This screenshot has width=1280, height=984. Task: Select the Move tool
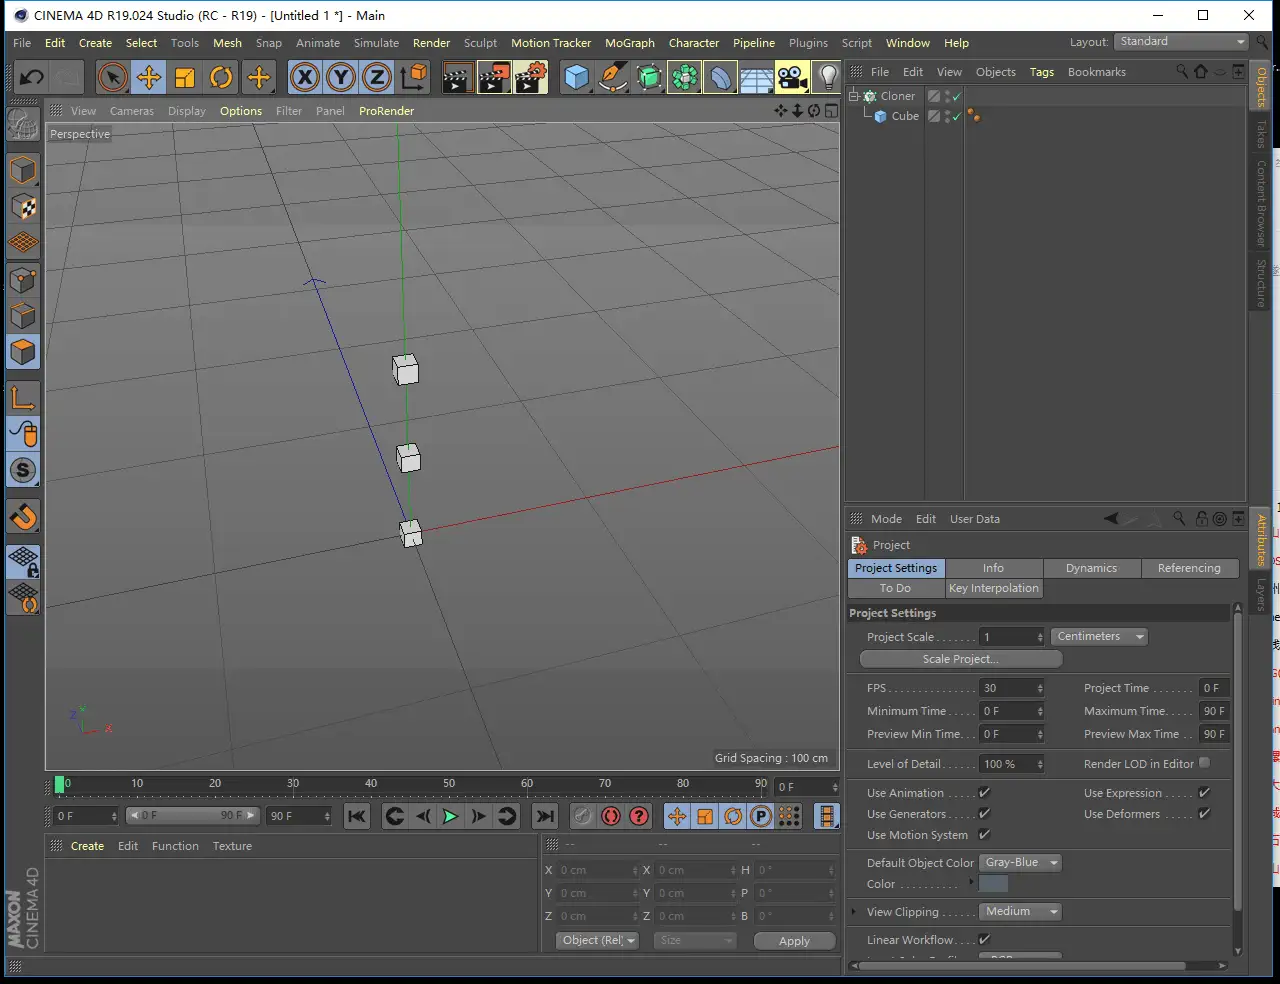coord(149,77)
